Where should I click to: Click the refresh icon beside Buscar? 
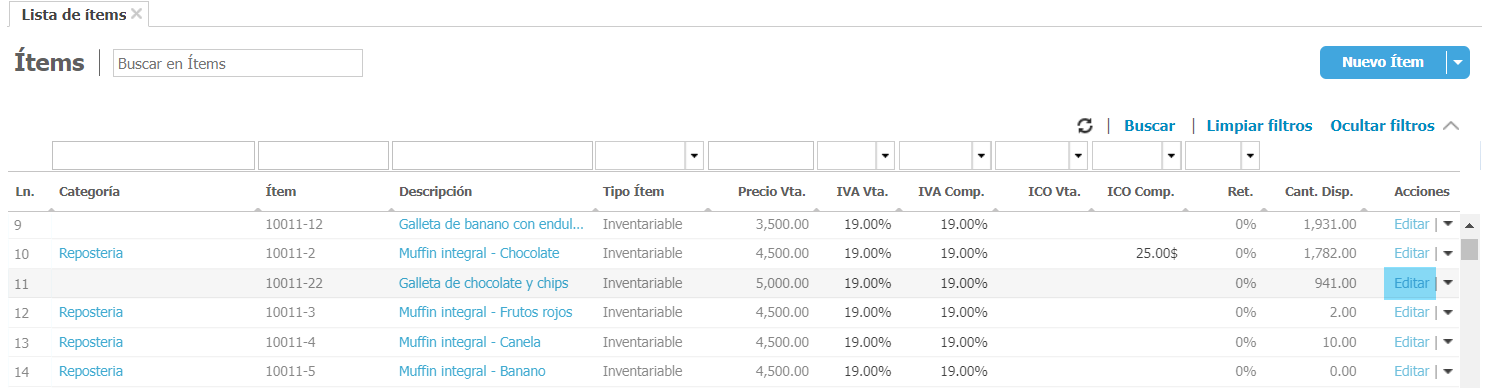[1085, 126]
